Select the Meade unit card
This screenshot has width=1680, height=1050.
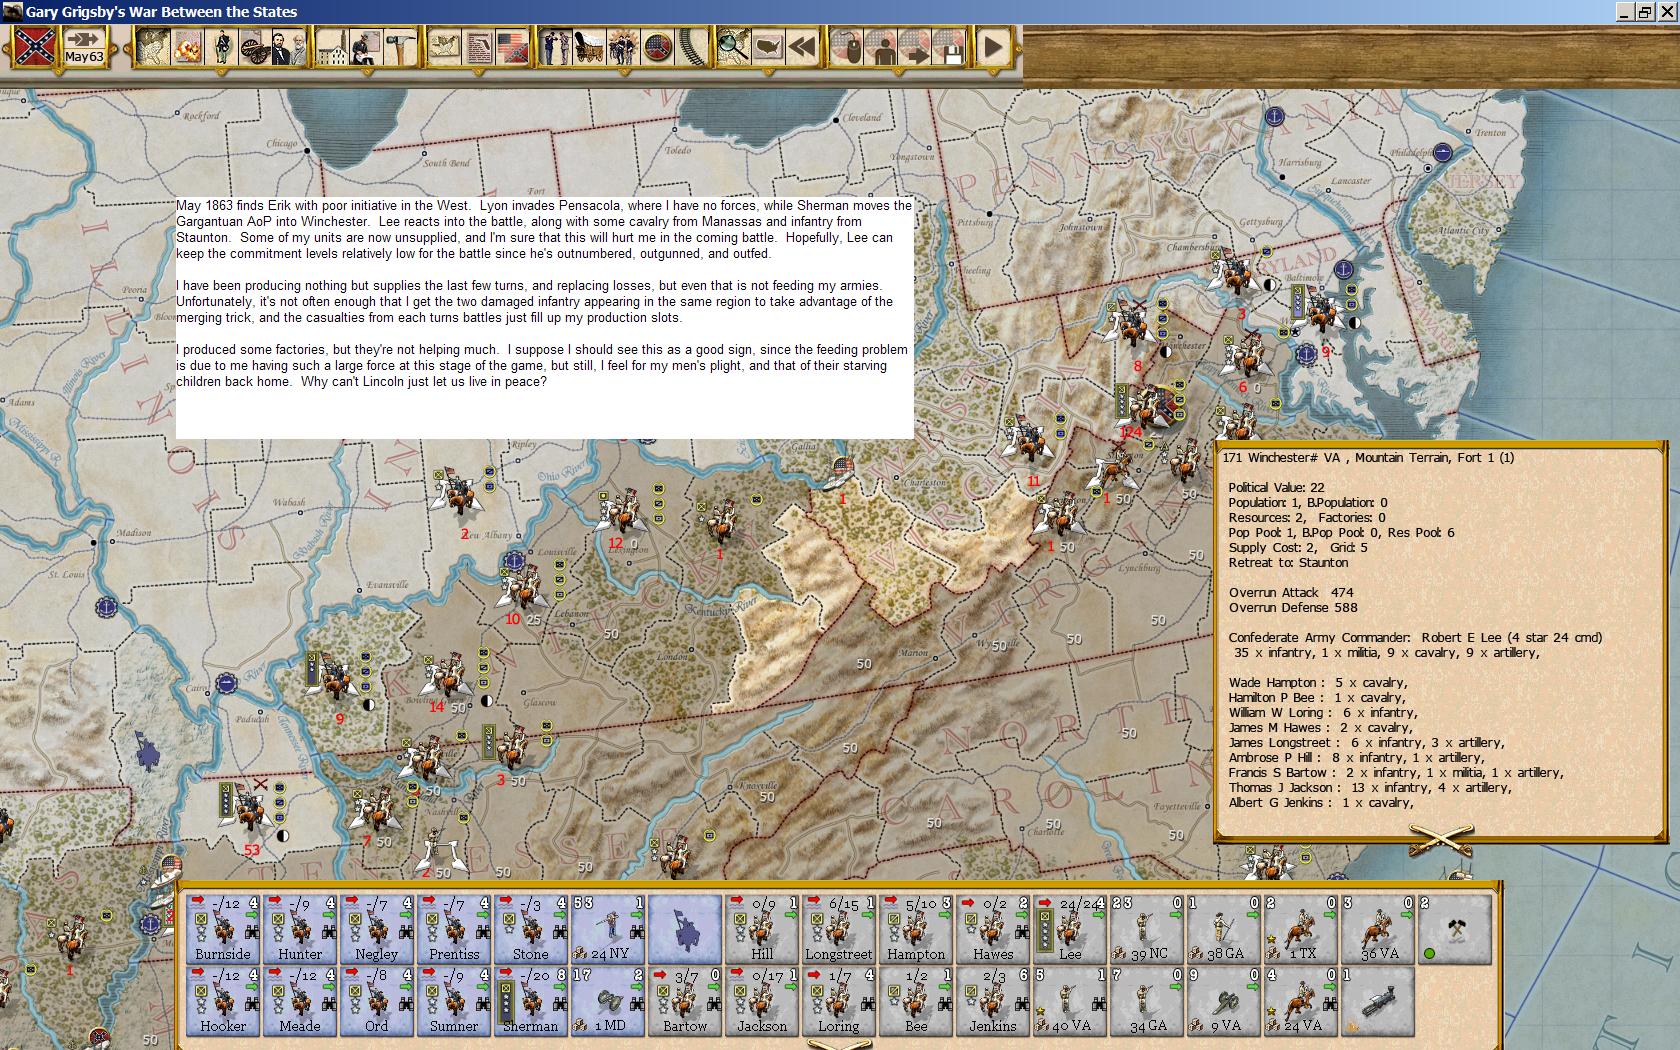coord(300,1001)
